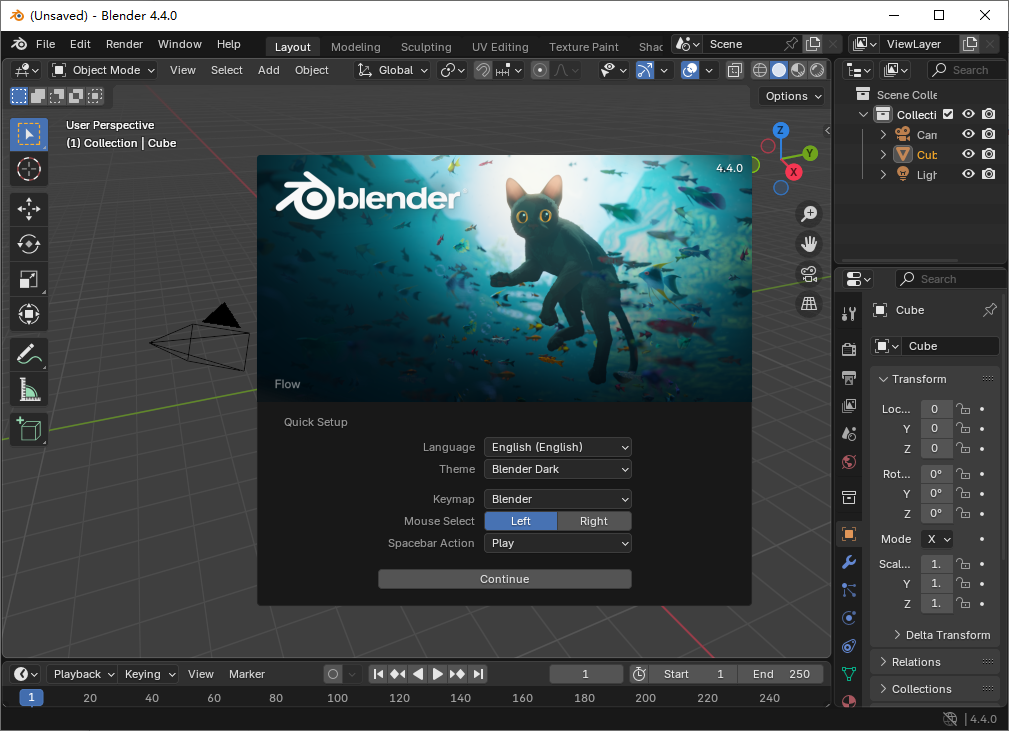Click the Continue button
Screen dimensions: 1009x731
[x=504, y=579]
